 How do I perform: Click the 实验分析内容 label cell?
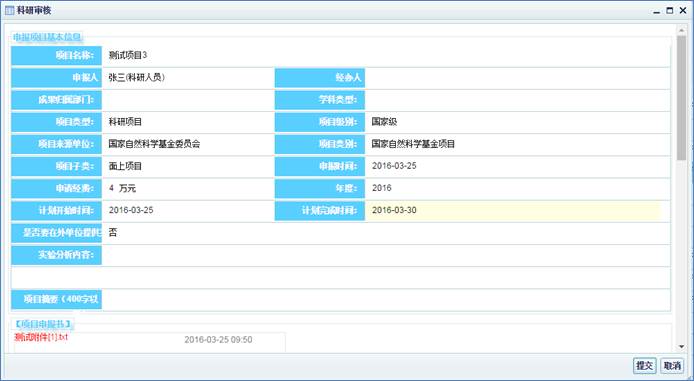(57, 255)
